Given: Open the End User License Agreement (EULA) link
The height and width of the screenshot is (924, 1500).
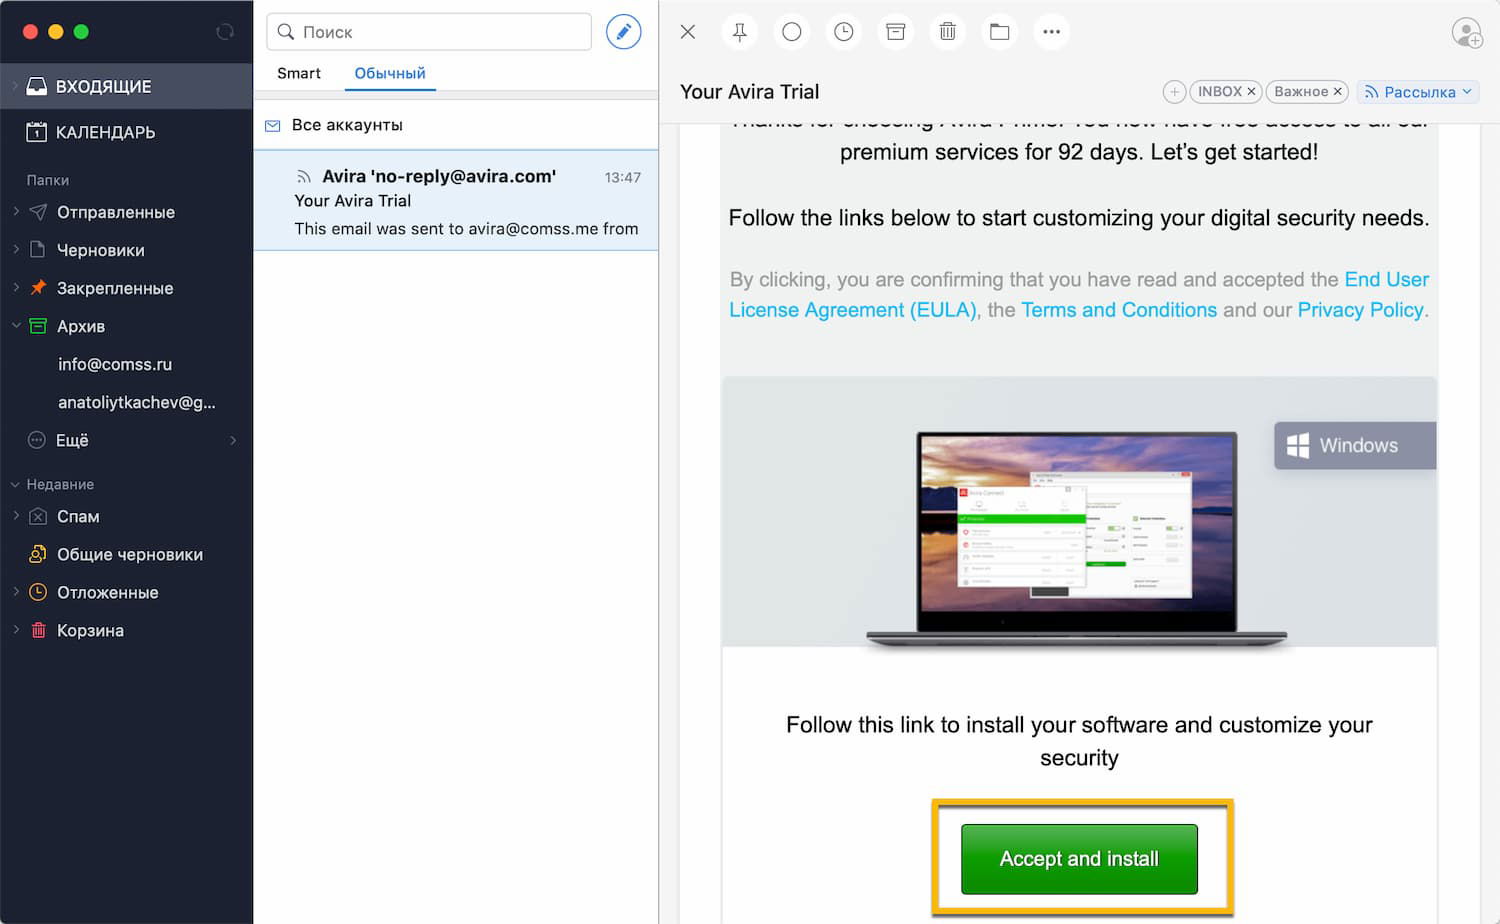Looking at the screenshot, I should (x=853, y=310).
